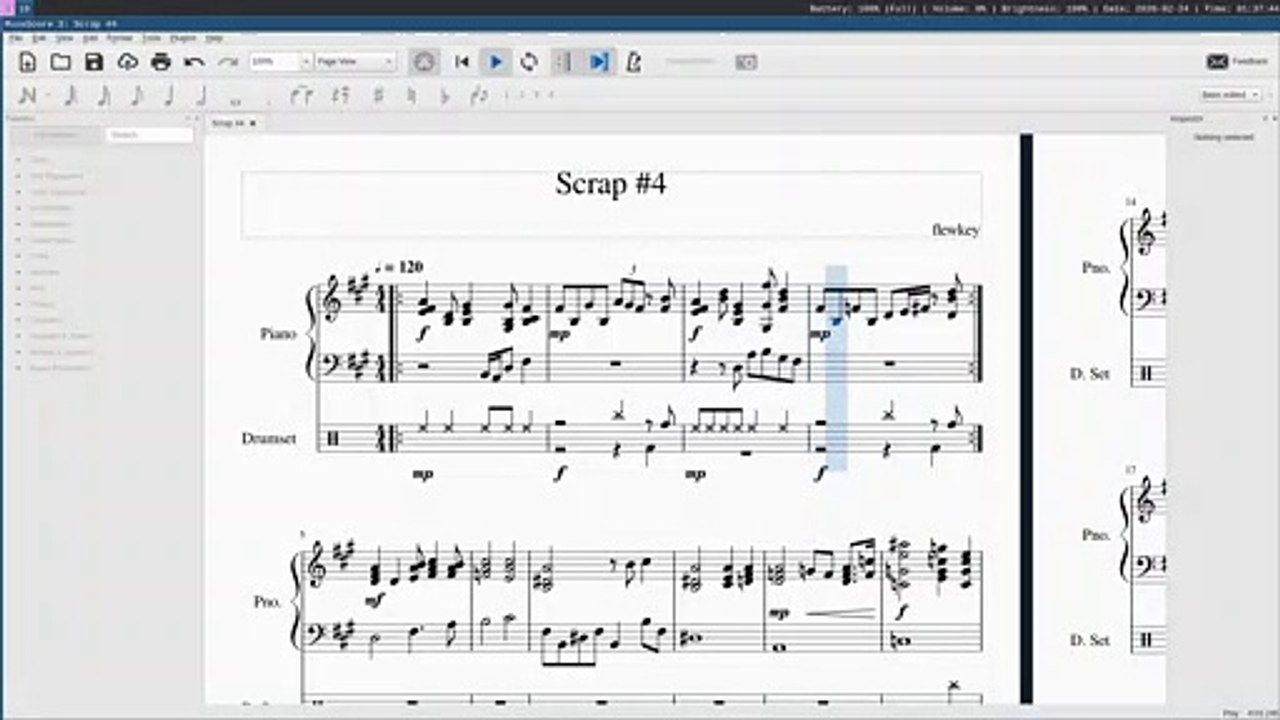The width and height of the screenshot is (1280, 720).
Task: Select the Drumset instrument label
Action: [x=268, y=438]
